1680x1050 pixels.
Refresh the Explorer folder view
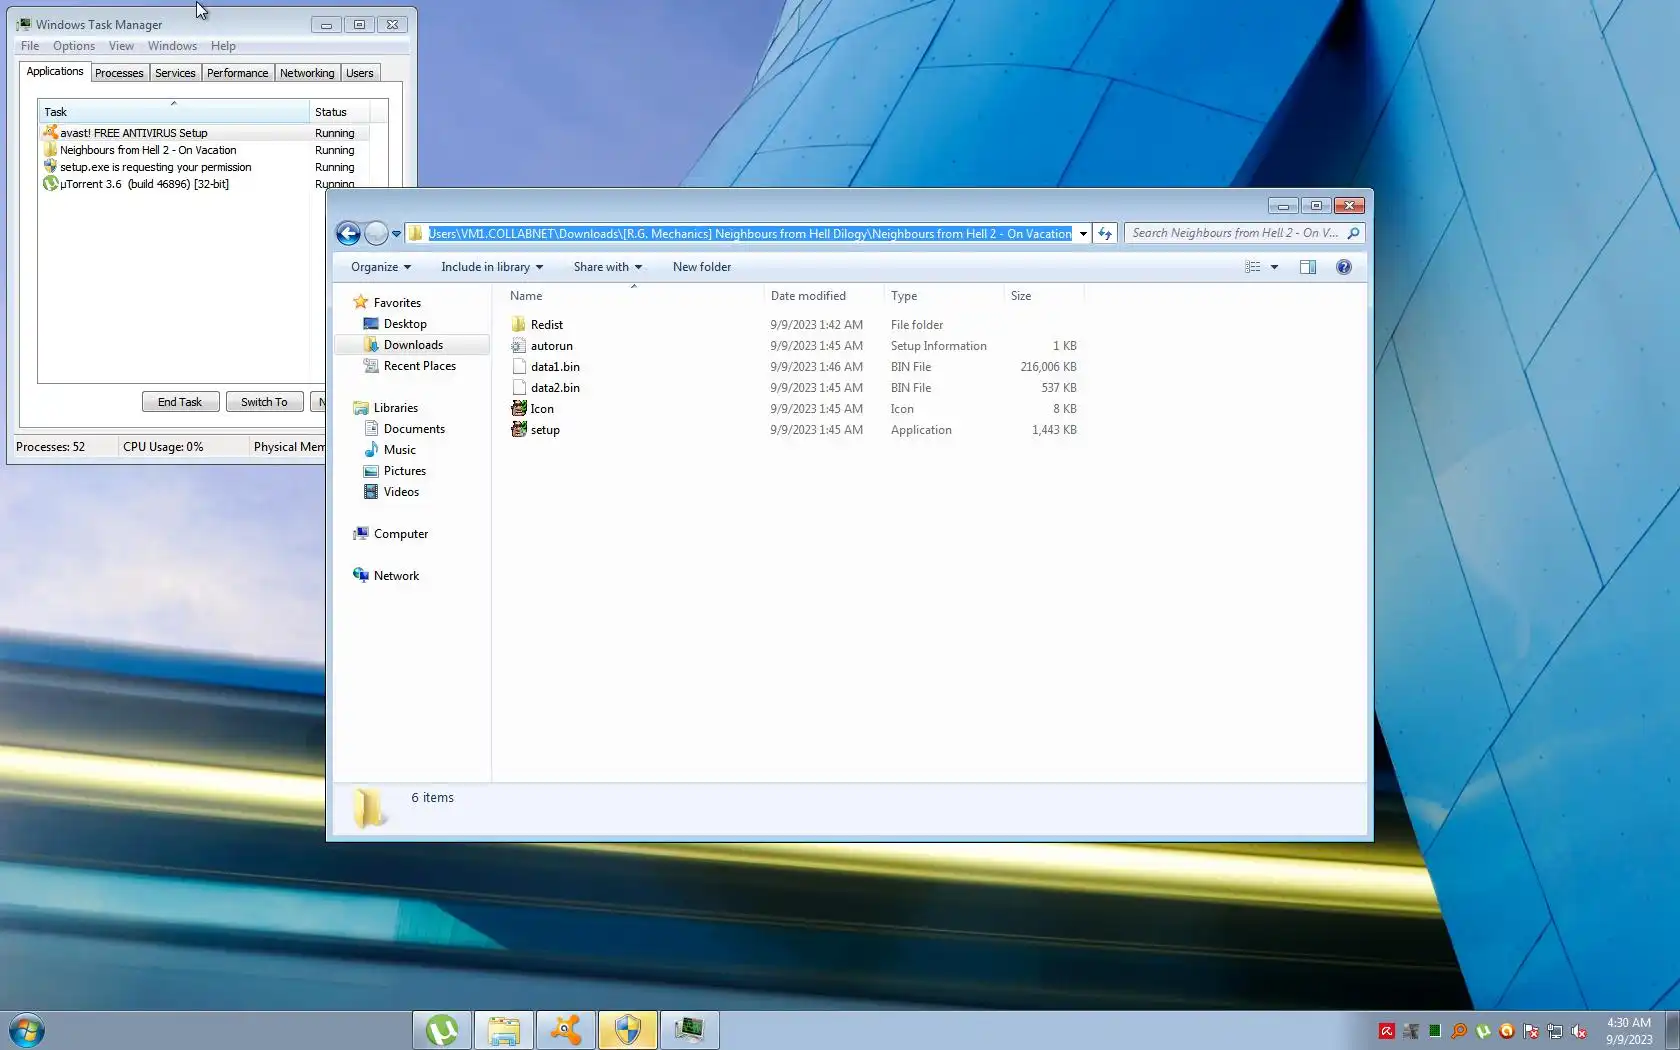pos(1105,234)
